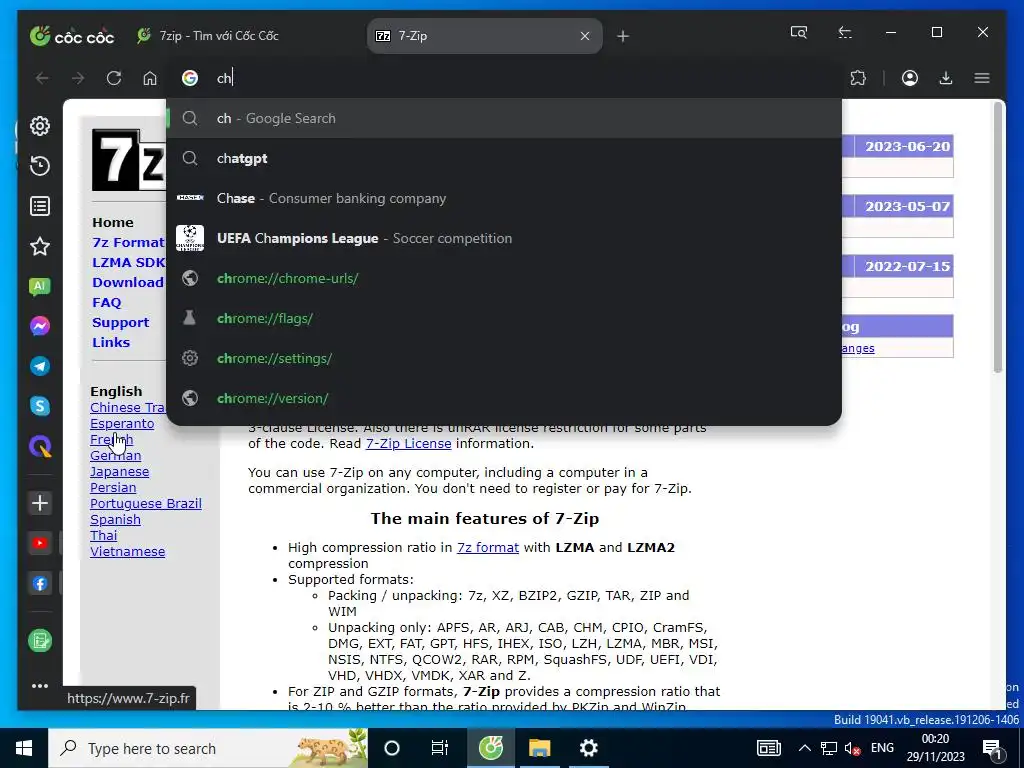Open the Extensions puzzle icon
Image resolution: width=1024 pixels, height=768 pixels.
[858, 78]
